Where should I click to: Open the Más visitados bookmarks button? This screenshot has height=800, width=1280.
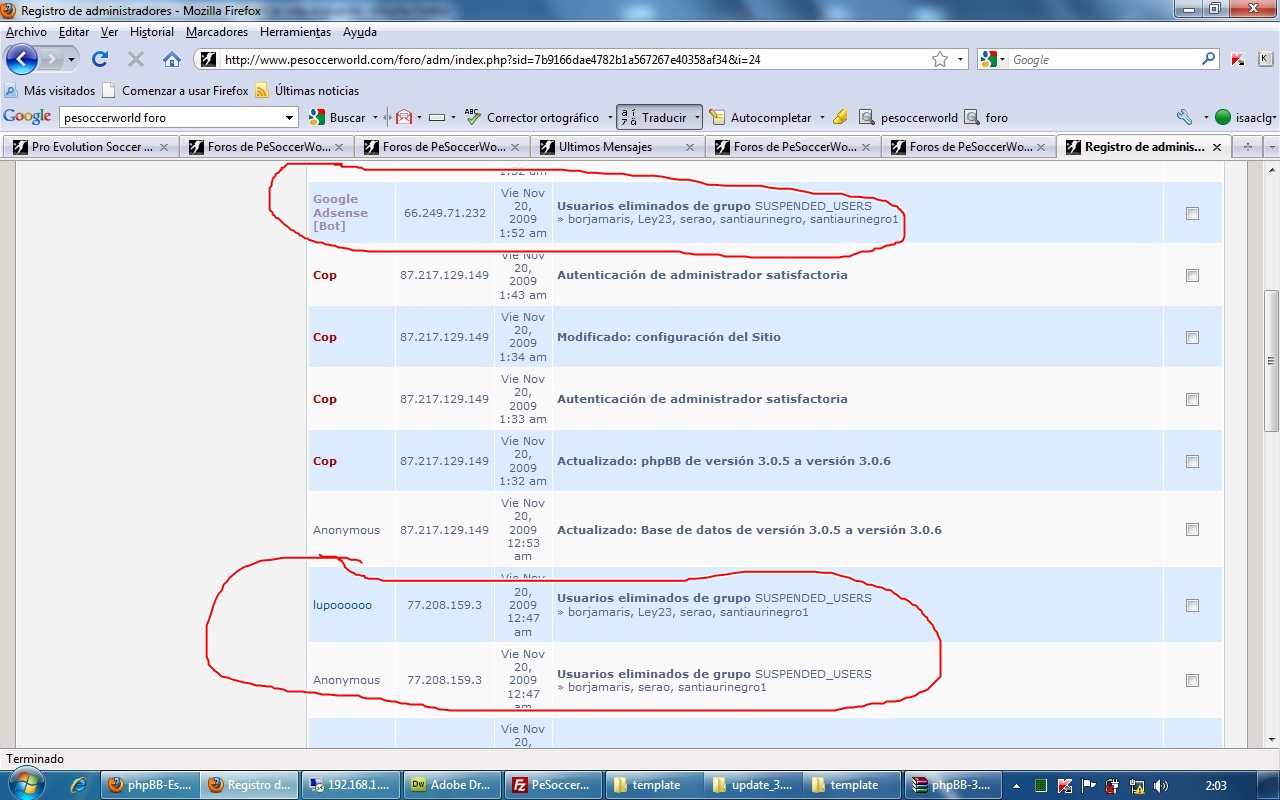50,90
